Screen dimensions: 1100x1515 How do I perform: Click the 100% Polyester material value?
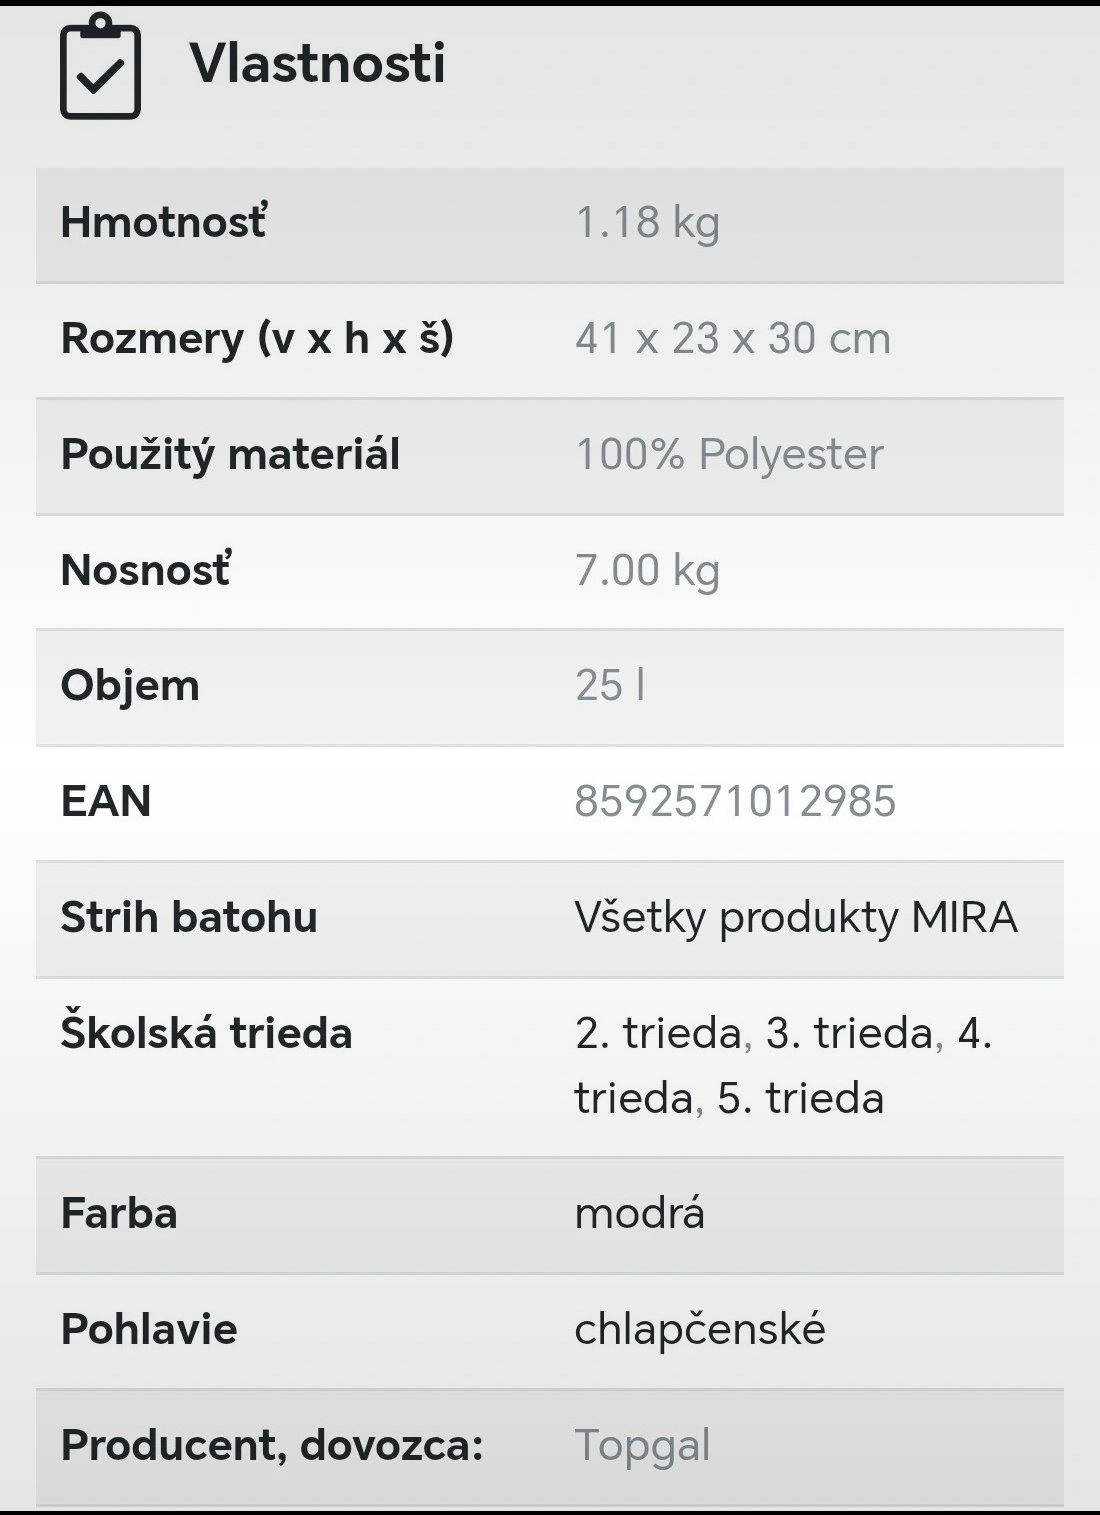pos(729,454)
